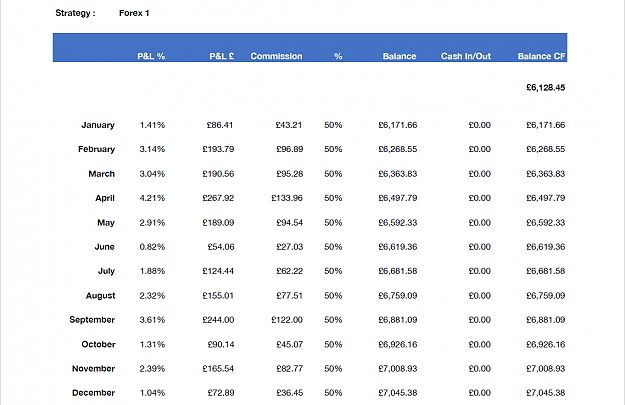
Task: Click the "Balance" column header
Action: click(399, 56)
